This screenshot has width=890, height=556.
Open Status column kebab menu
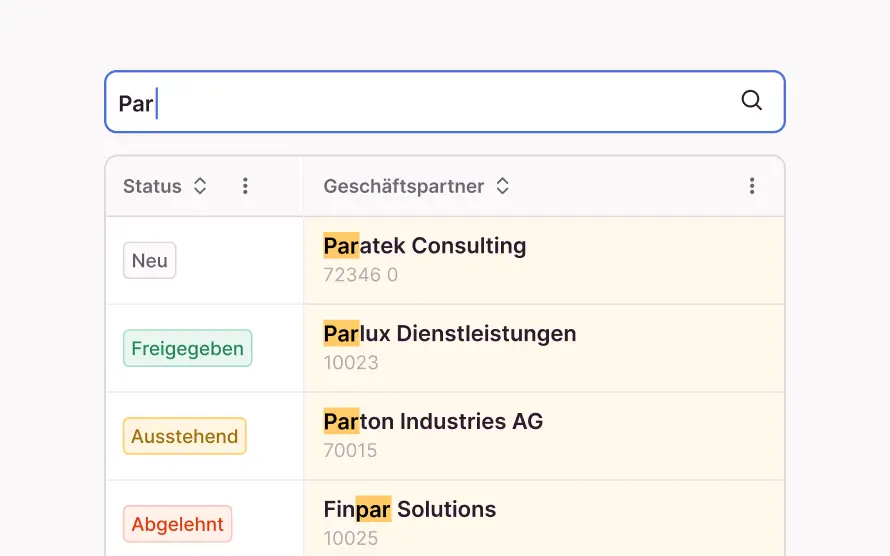point(245,186)
